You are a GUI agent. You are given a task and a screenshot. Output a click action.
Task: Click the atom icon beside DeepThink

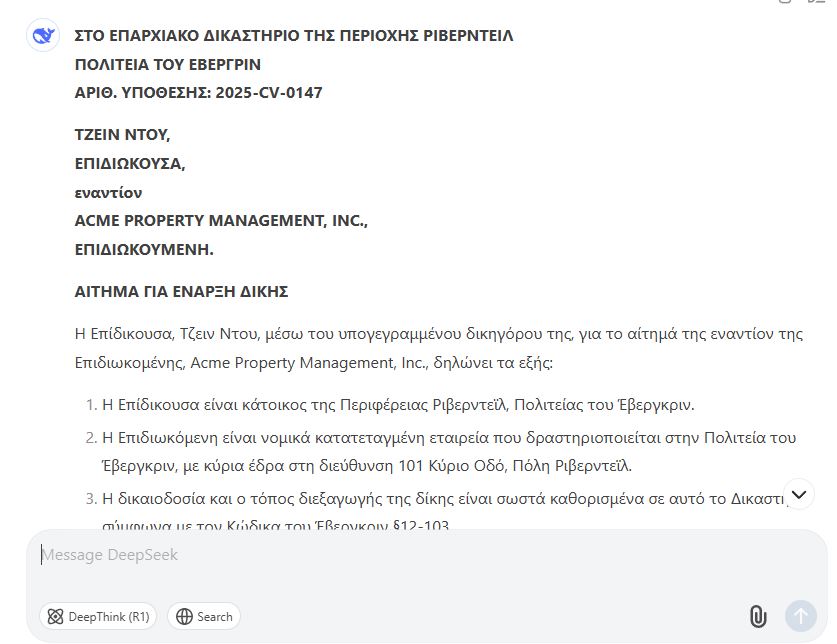click(x=56, y=616)
